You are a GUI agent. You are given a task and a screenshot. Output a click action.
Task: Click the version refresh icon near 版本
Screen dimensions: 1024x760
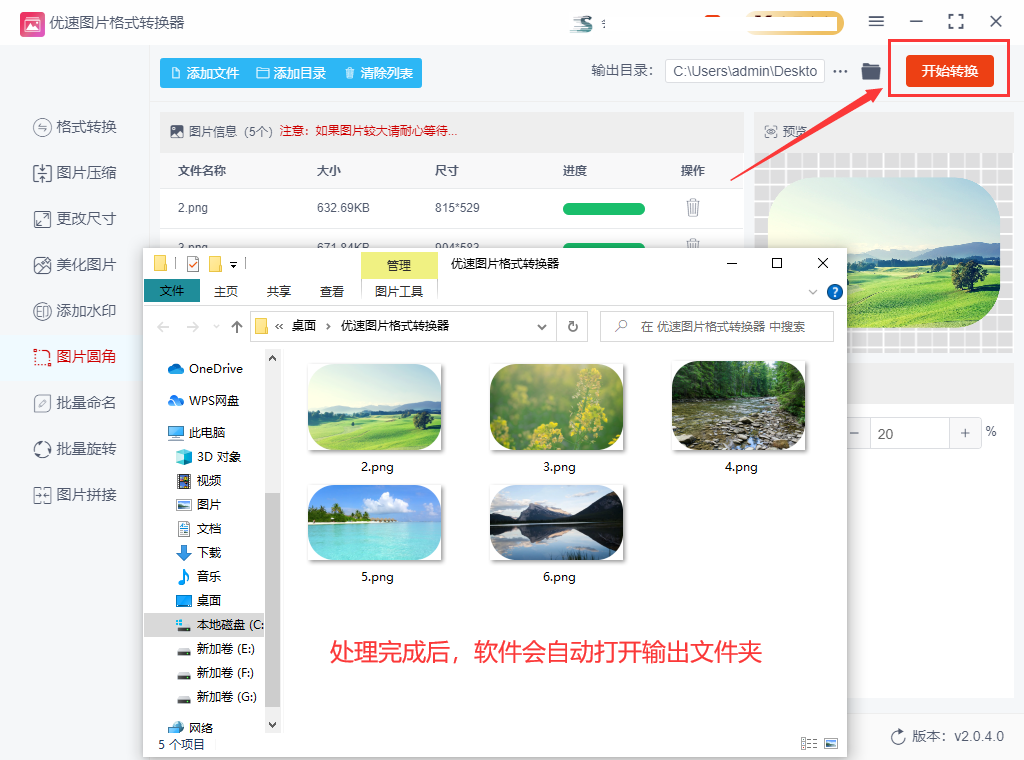pyautogui.click(x=898, y=736)
